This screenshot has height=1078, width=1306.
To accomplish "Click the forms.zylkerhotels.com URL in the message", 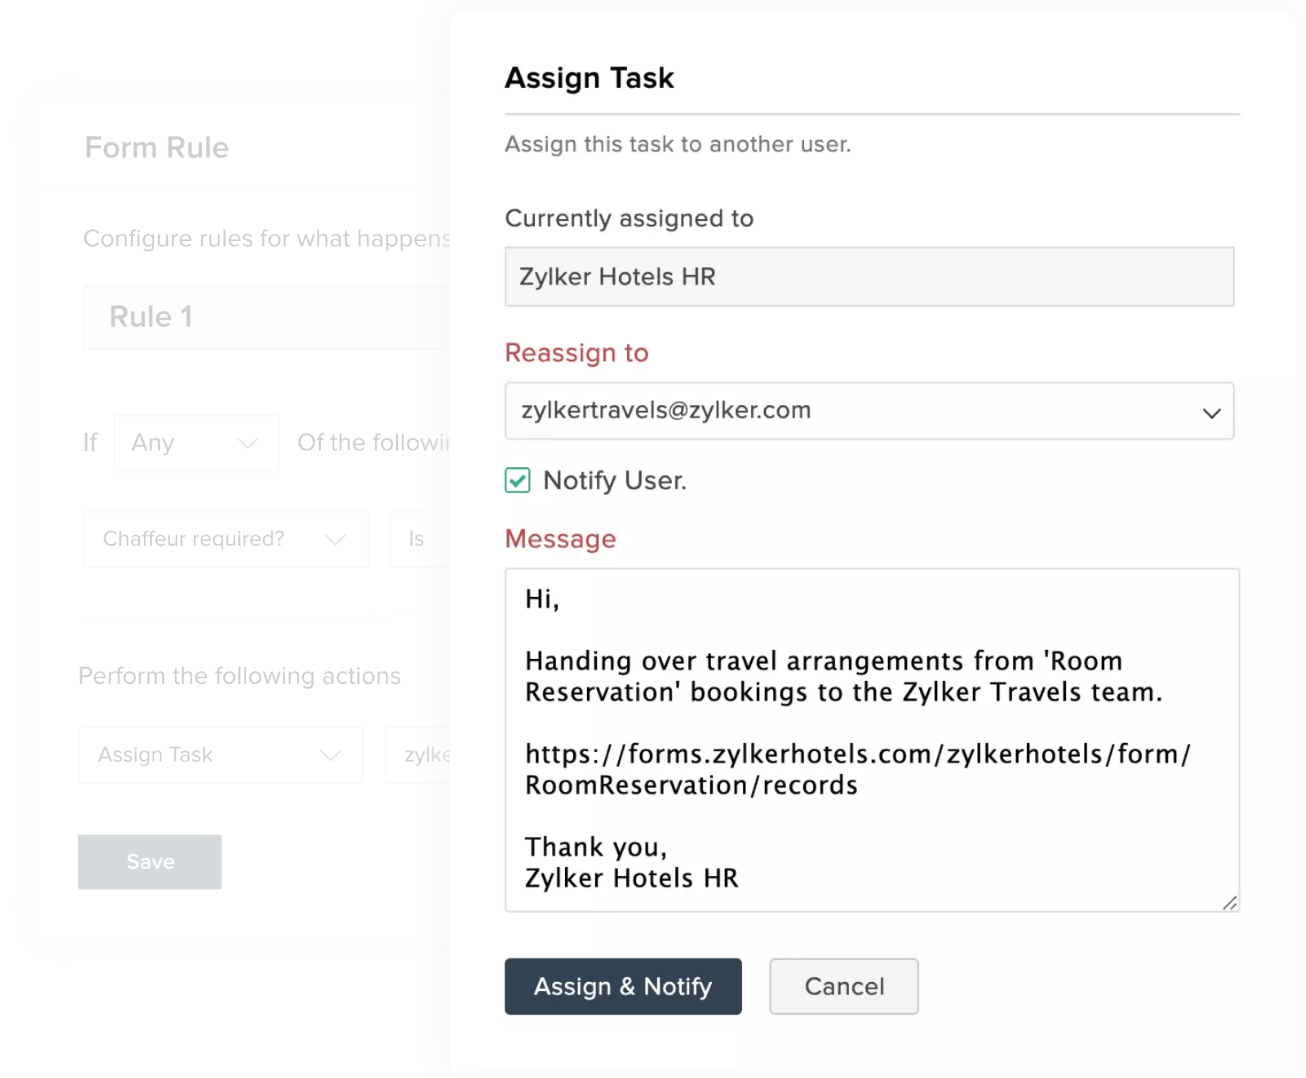I will pyautogui.click(x=857, y=769).
